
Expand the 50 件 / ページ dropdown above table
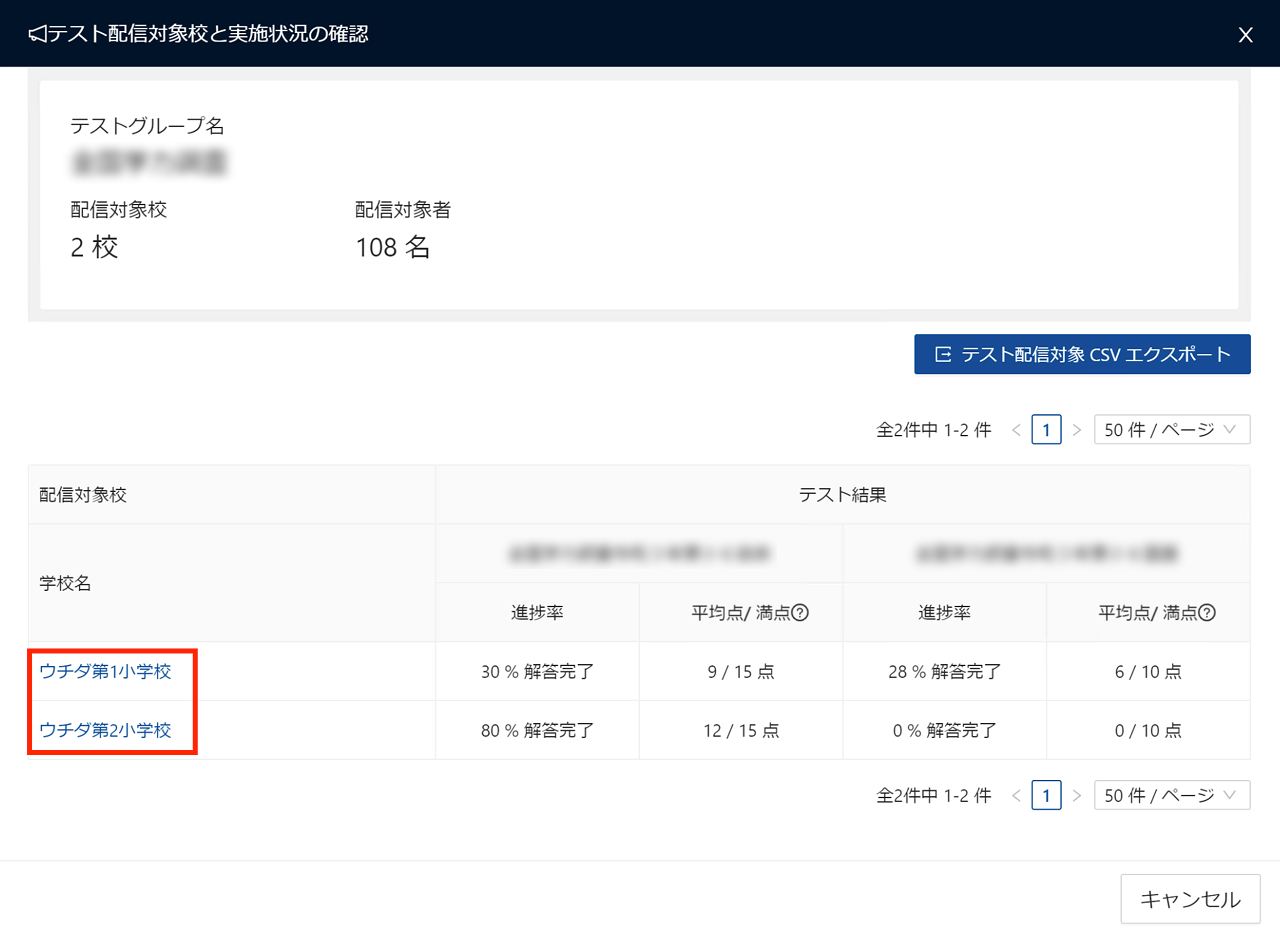click(x=1171, y=430)
